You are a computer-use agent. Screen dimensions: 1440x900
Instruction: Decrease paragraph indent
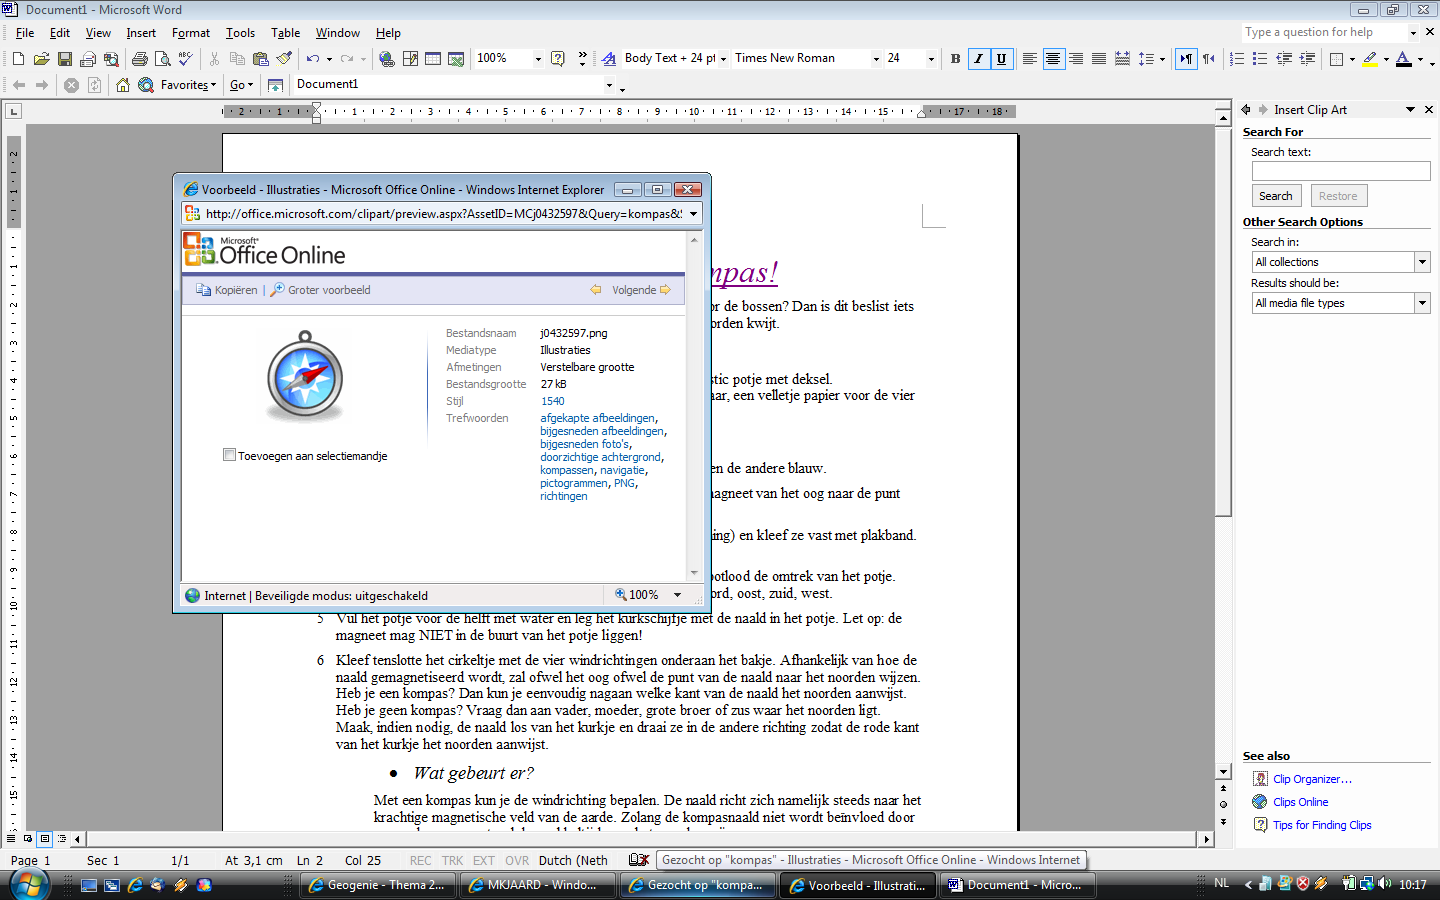tap(1284, 59)
